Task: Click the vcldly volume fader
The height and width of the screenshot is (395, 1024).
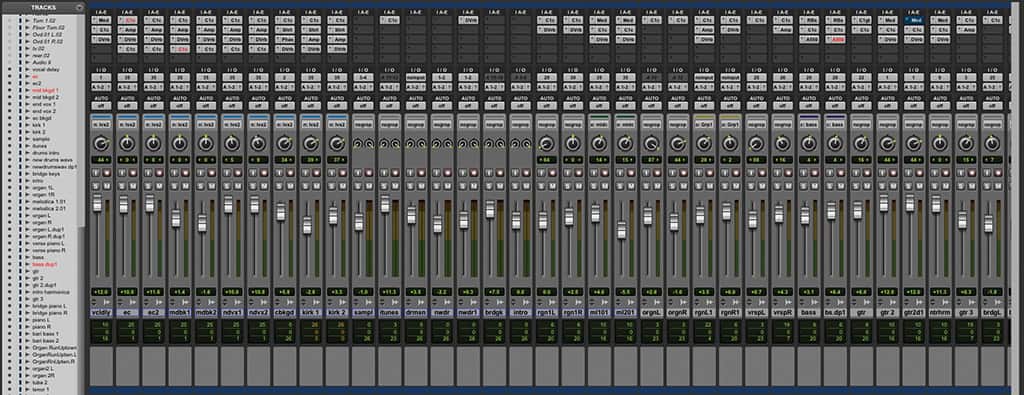Action: [x=97, y=203]
